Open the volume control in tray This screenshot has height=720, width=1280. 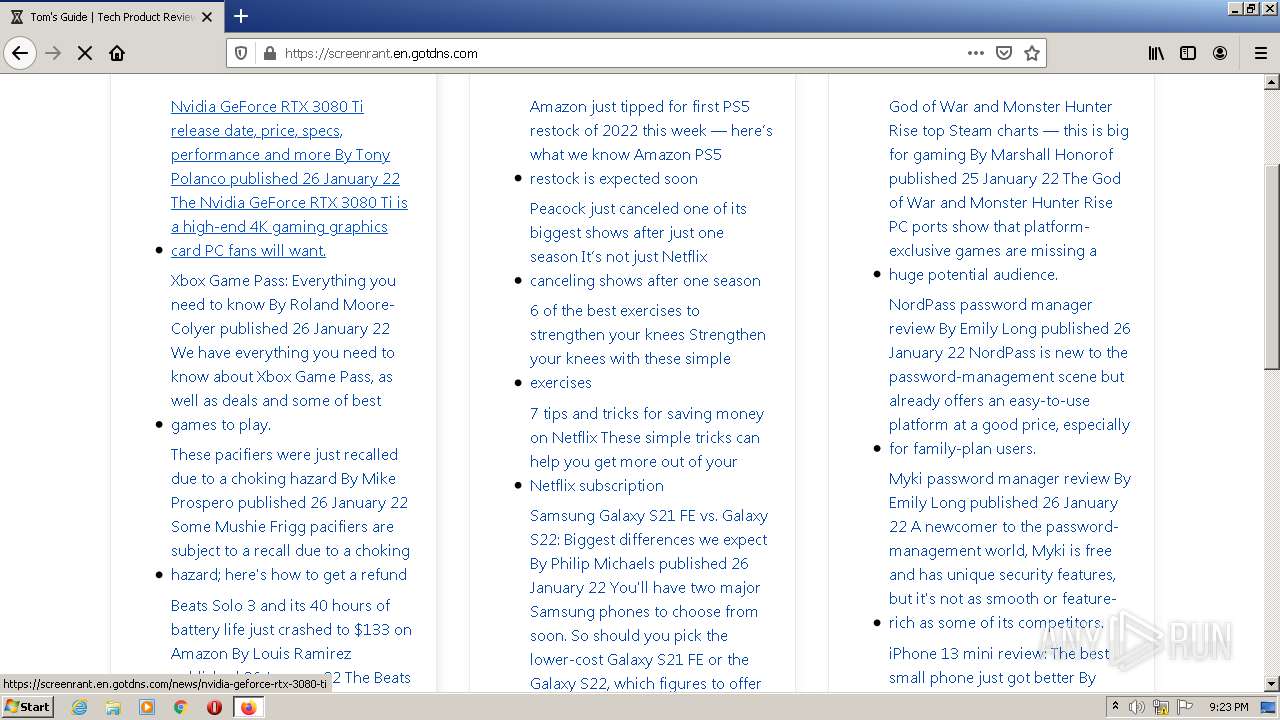[1137, 707]
